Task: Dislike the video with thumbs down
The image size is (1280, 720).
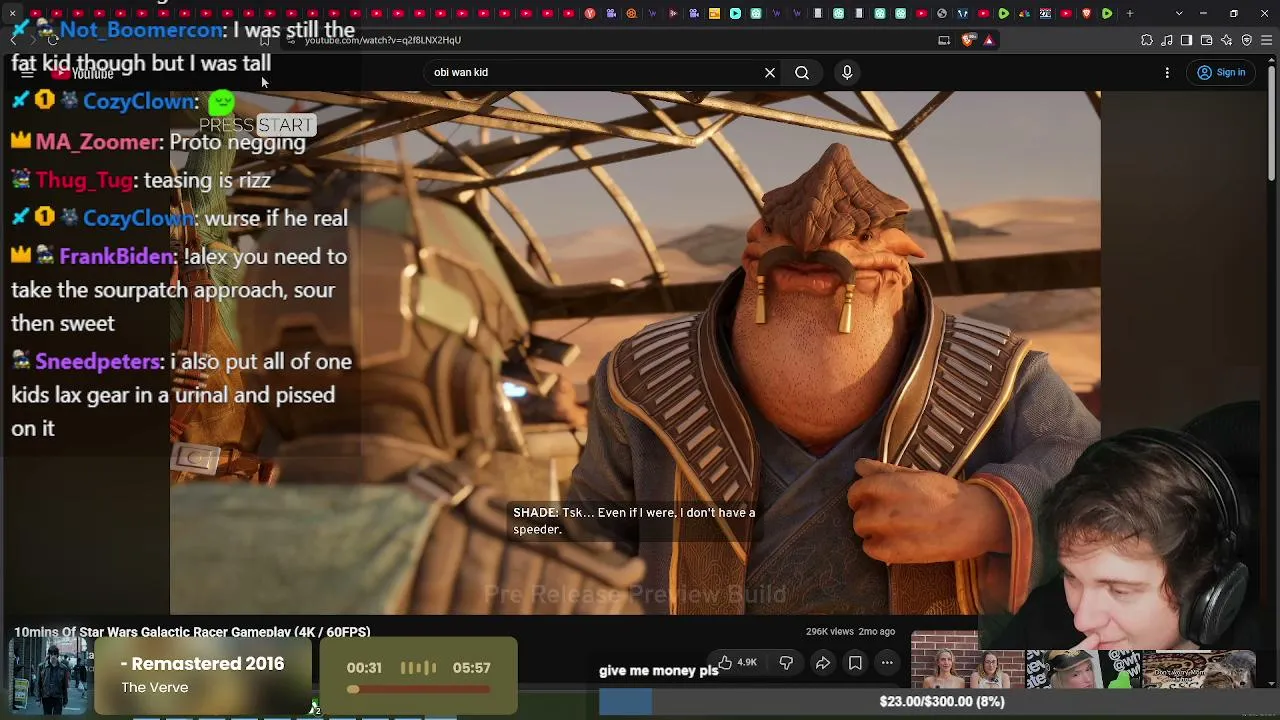Action: point(786,662)
